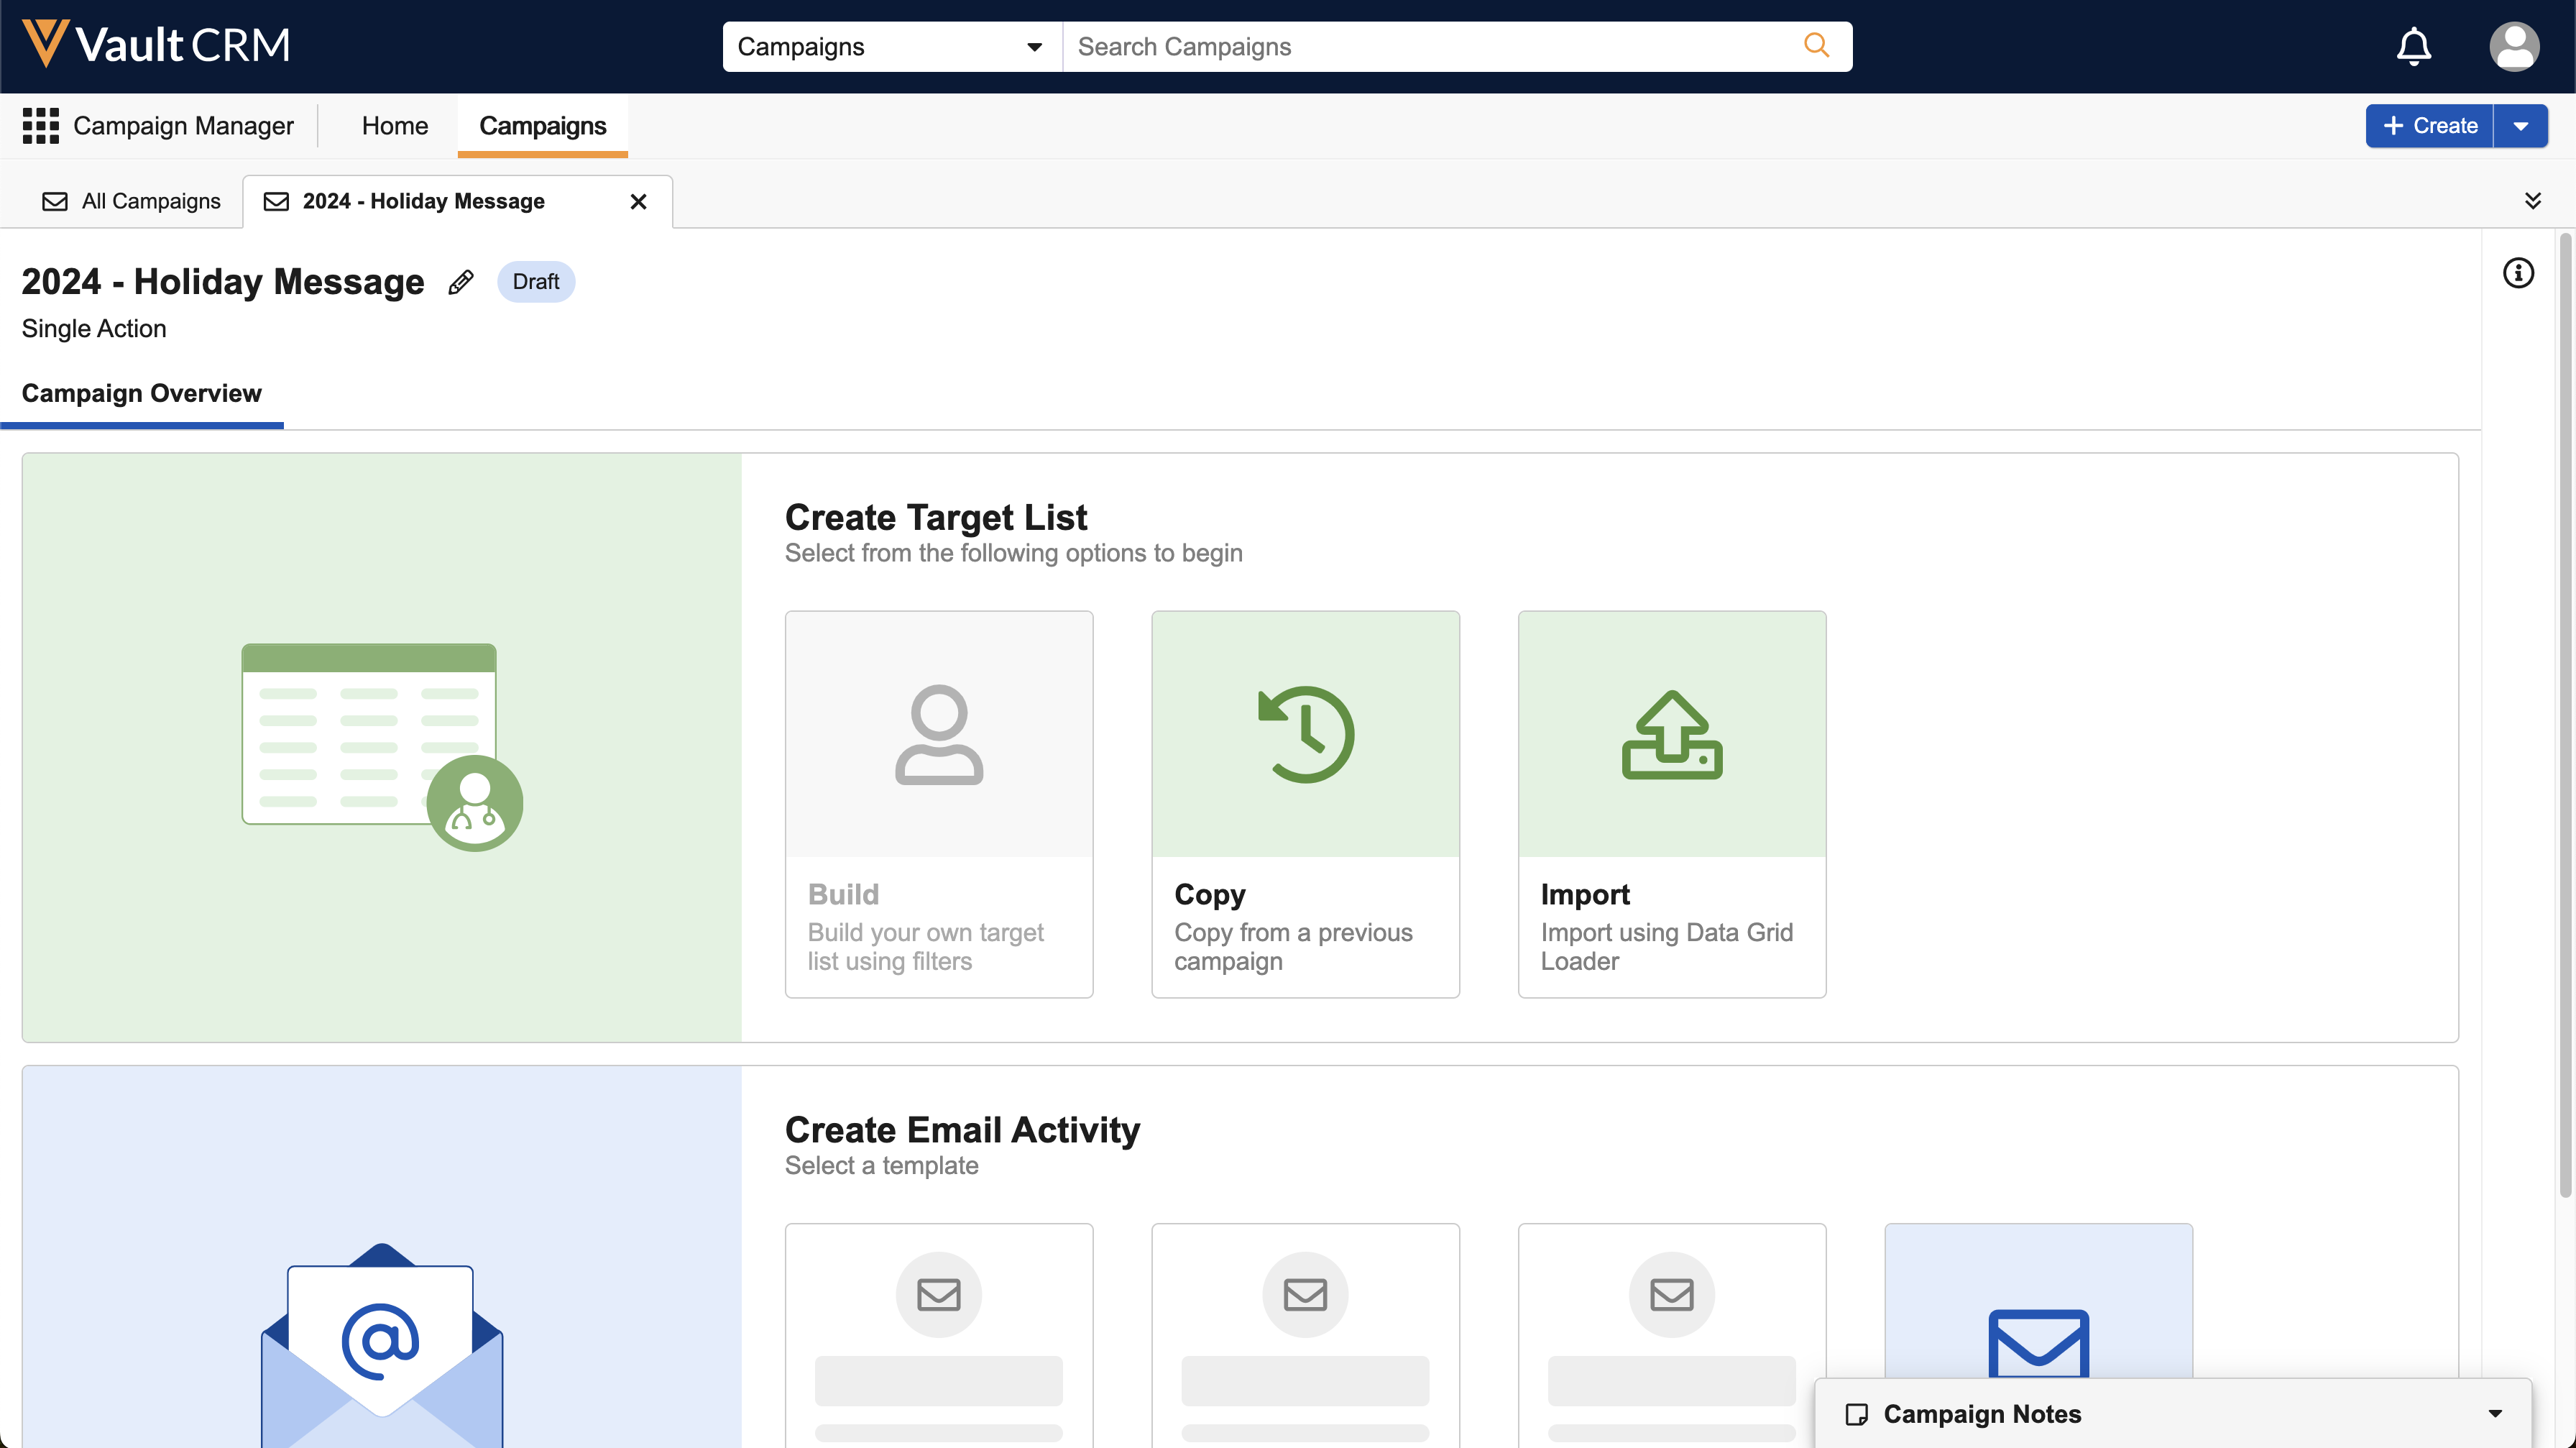This screenshot has width=2576, height=1448.
Task: Select the Copy target list option
Action: pos(1304,803)
